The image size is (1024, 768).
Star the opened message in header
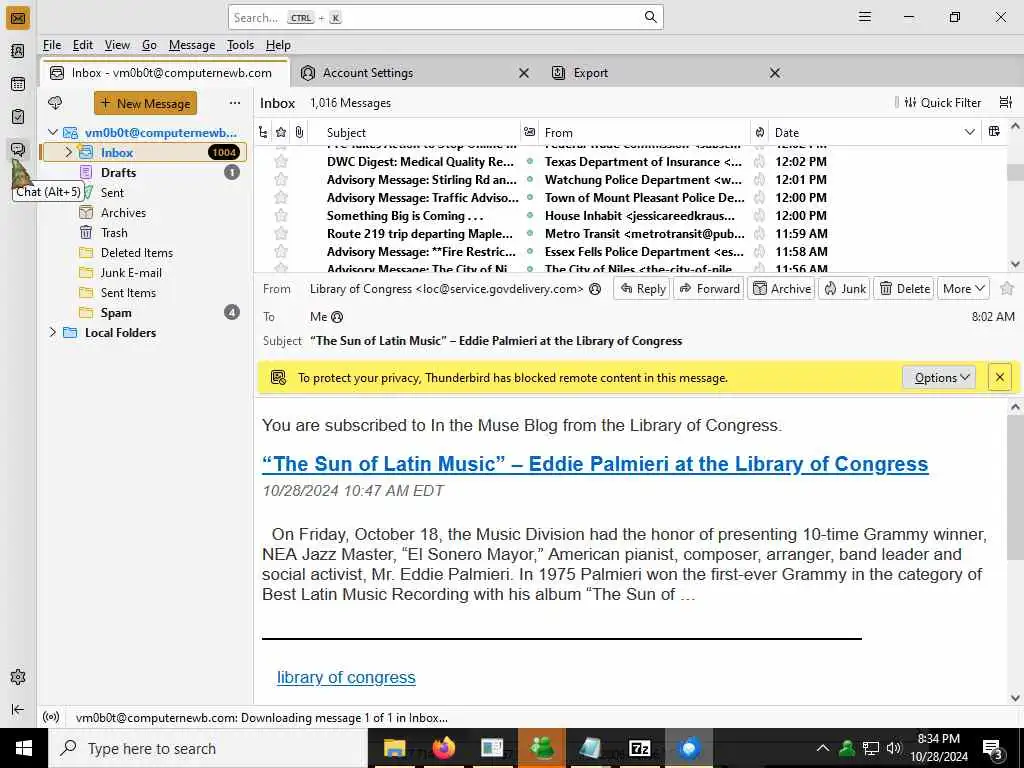[1007, 288]
